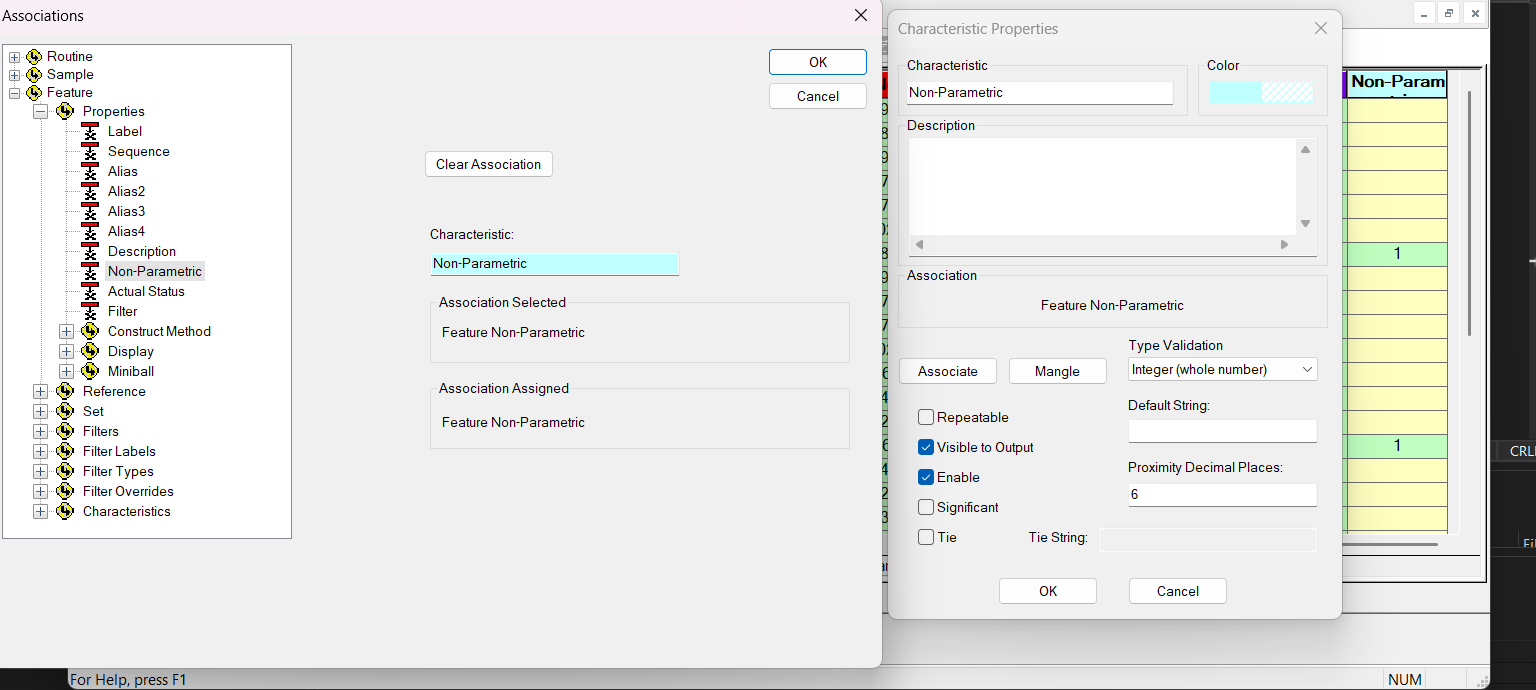Toggle the Significant checkbox
Image resolution: width=1536 pixels, height=690 pixels.
point(926,507)
